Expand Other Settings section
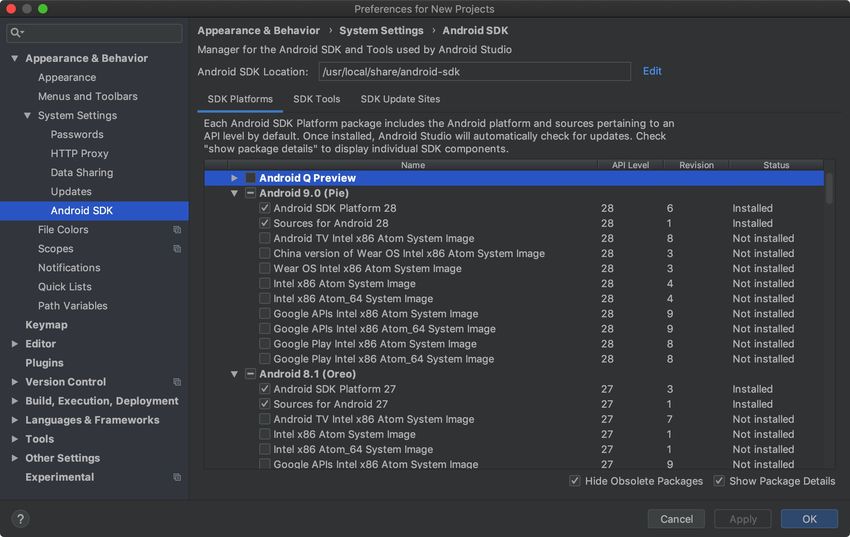This screenshot has width=850, height=537. coord(15,458)
